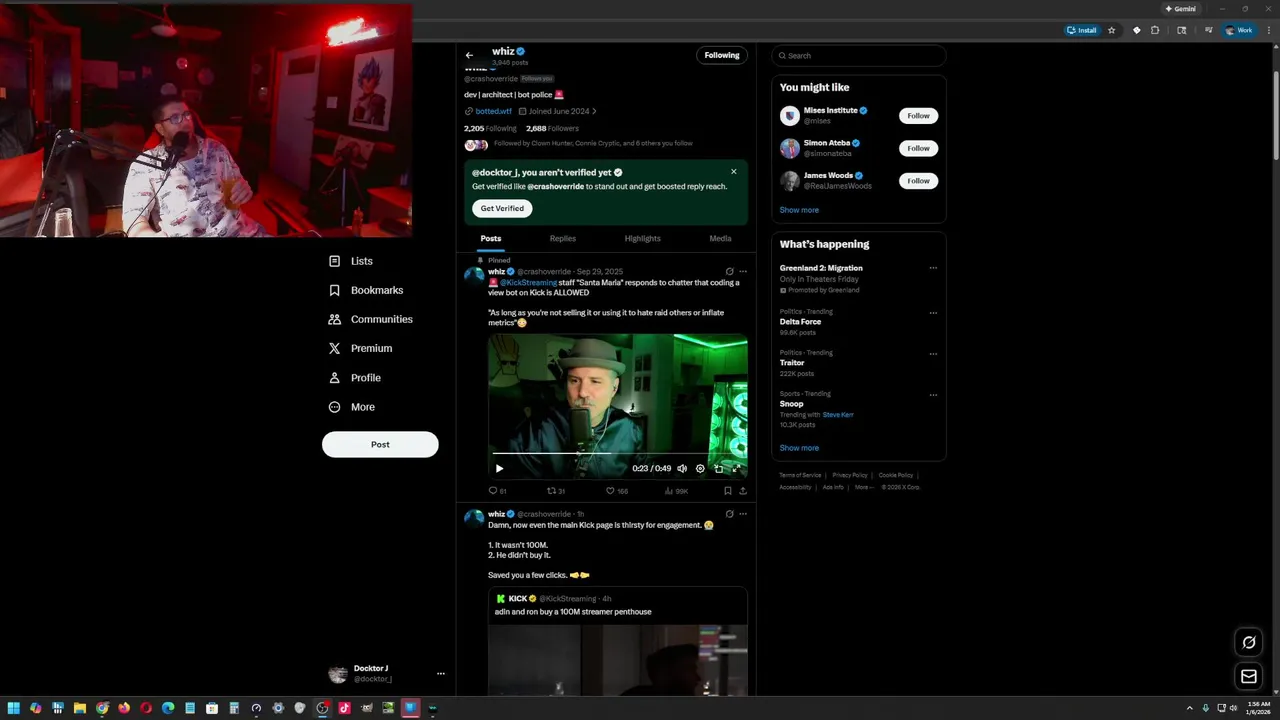
Task: Open account options next to Docktor J
Action: [x=440, y=674]
